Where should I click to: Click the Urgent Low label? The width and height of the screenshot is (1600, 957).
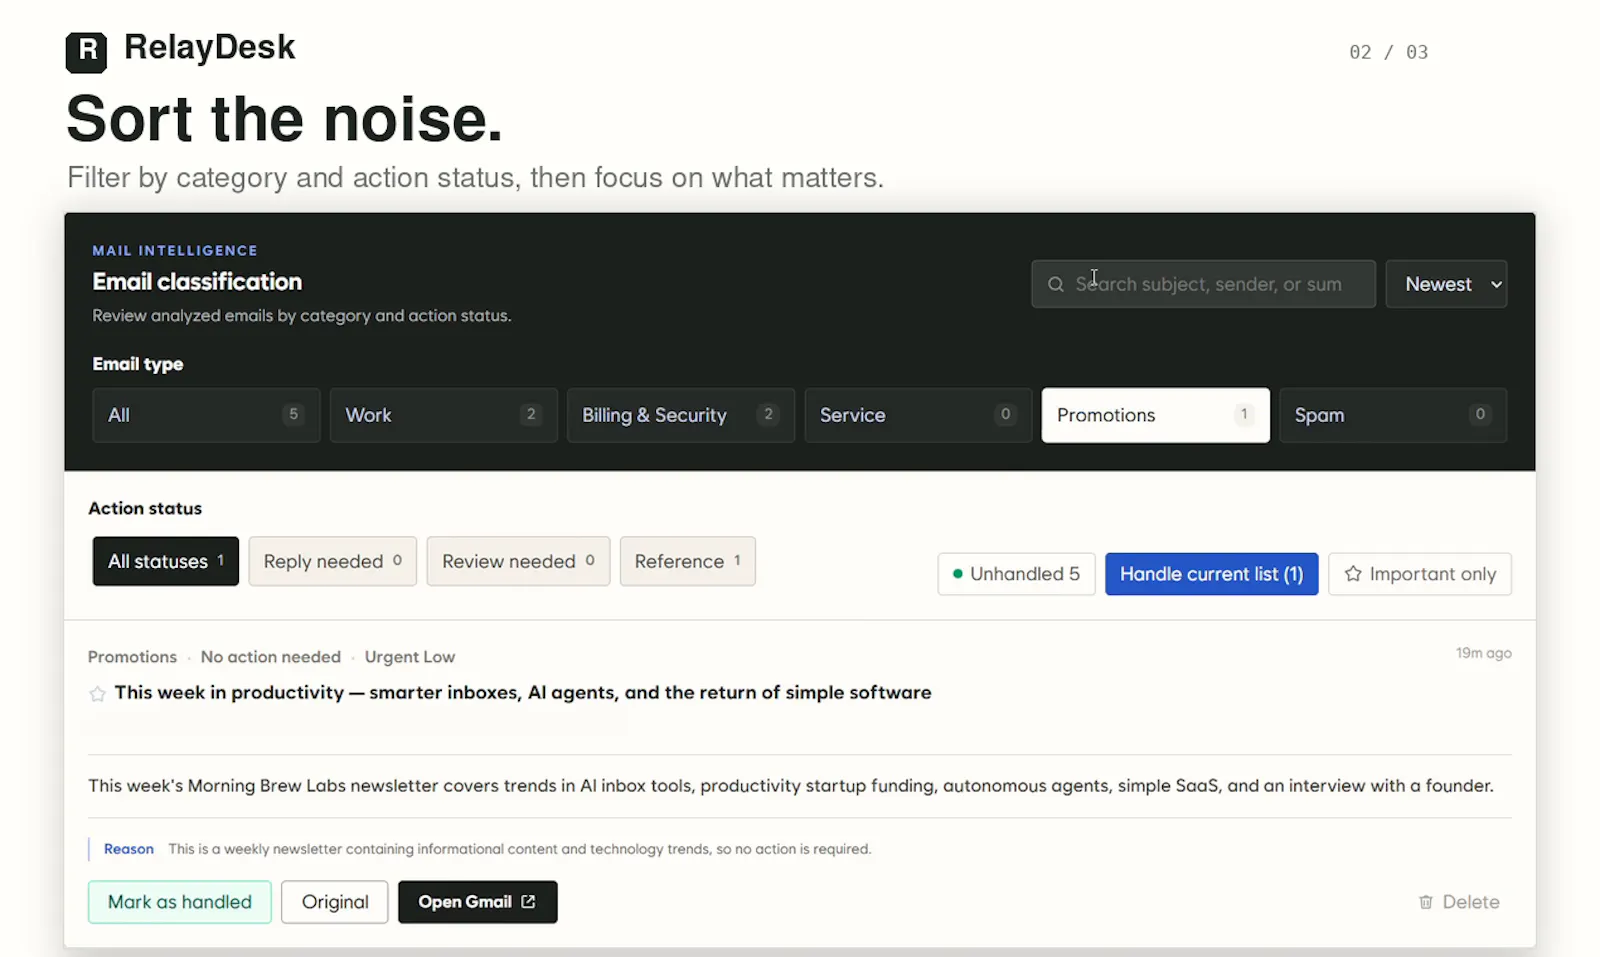tap(410, 657)
